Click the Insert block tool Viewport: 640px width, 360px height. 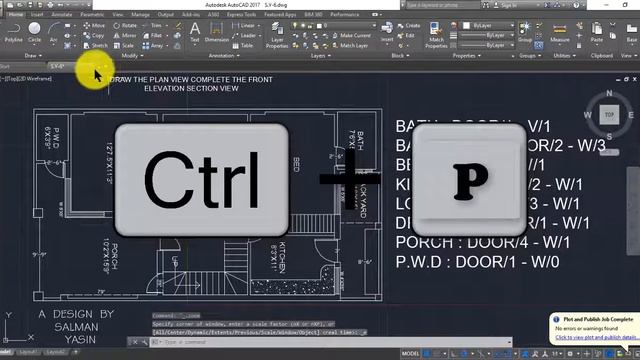pos(387,33)
